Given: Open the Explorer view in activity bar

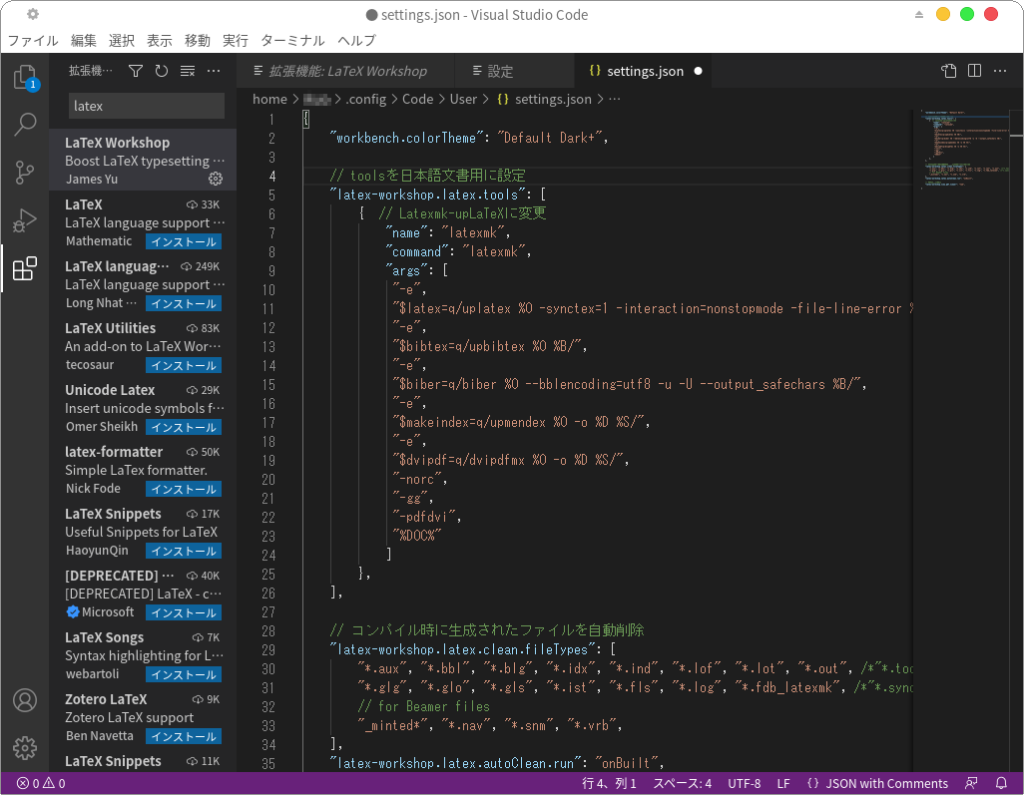Looking at the screenshot, I should pyautogui.click(x=25, y=78).
